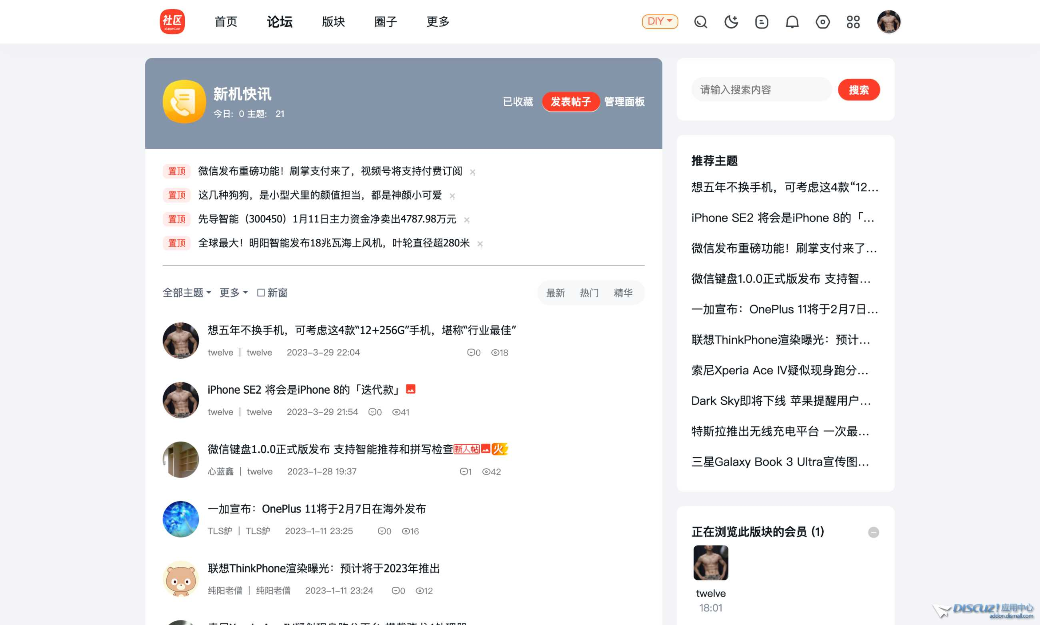Expand the DIY dropdown button
The image size is (1040, 625).
tap(659, 21)
